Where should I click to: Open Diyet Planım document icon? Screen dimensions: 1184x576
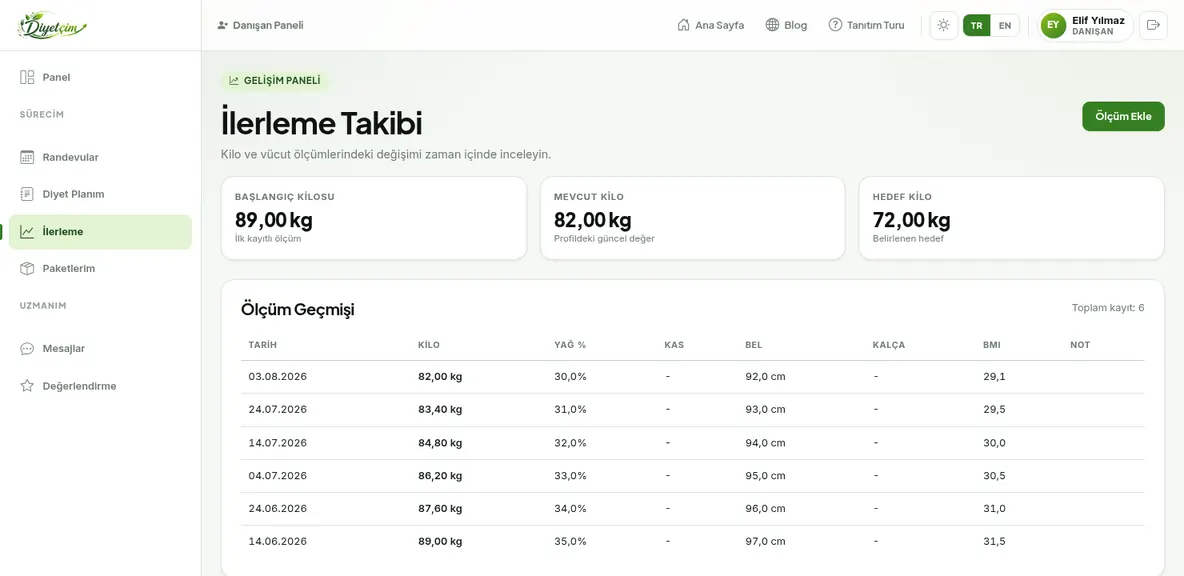pos(27,194)
